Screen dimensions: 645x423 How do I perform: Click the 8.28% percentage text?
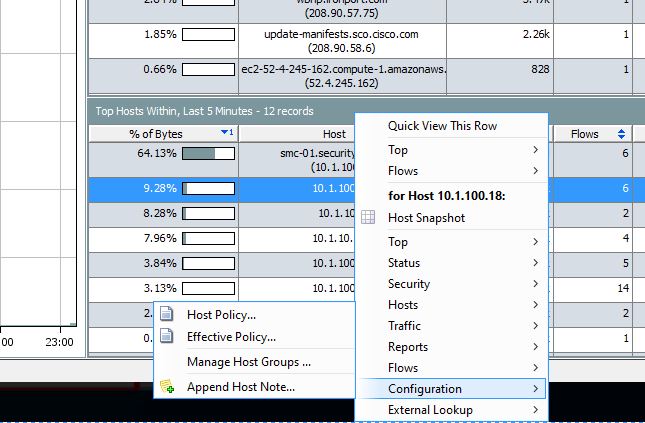pyautogui.click(x=160, y=213)
